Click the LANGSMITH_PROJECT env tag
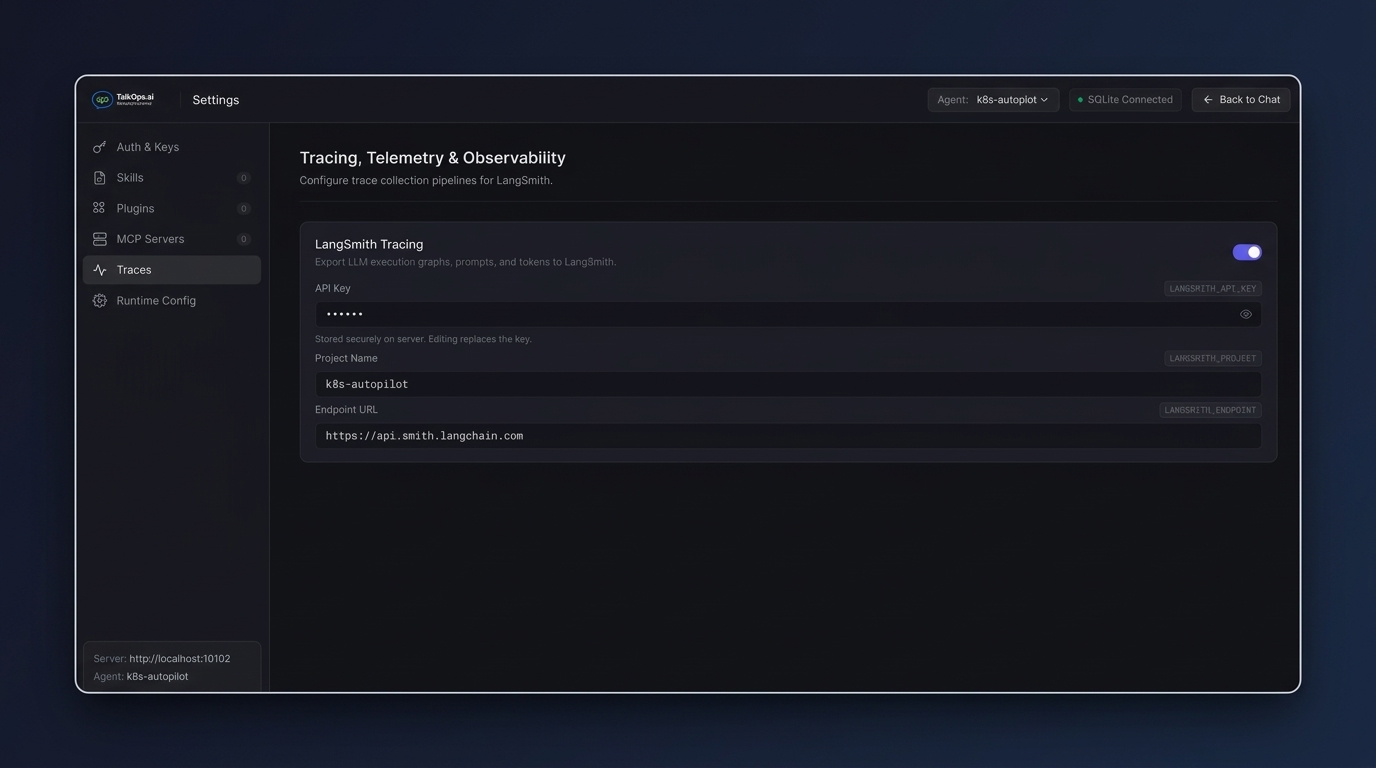Image resolution: width=1376 pixels, height=768 pixels. click(1213, 358)
